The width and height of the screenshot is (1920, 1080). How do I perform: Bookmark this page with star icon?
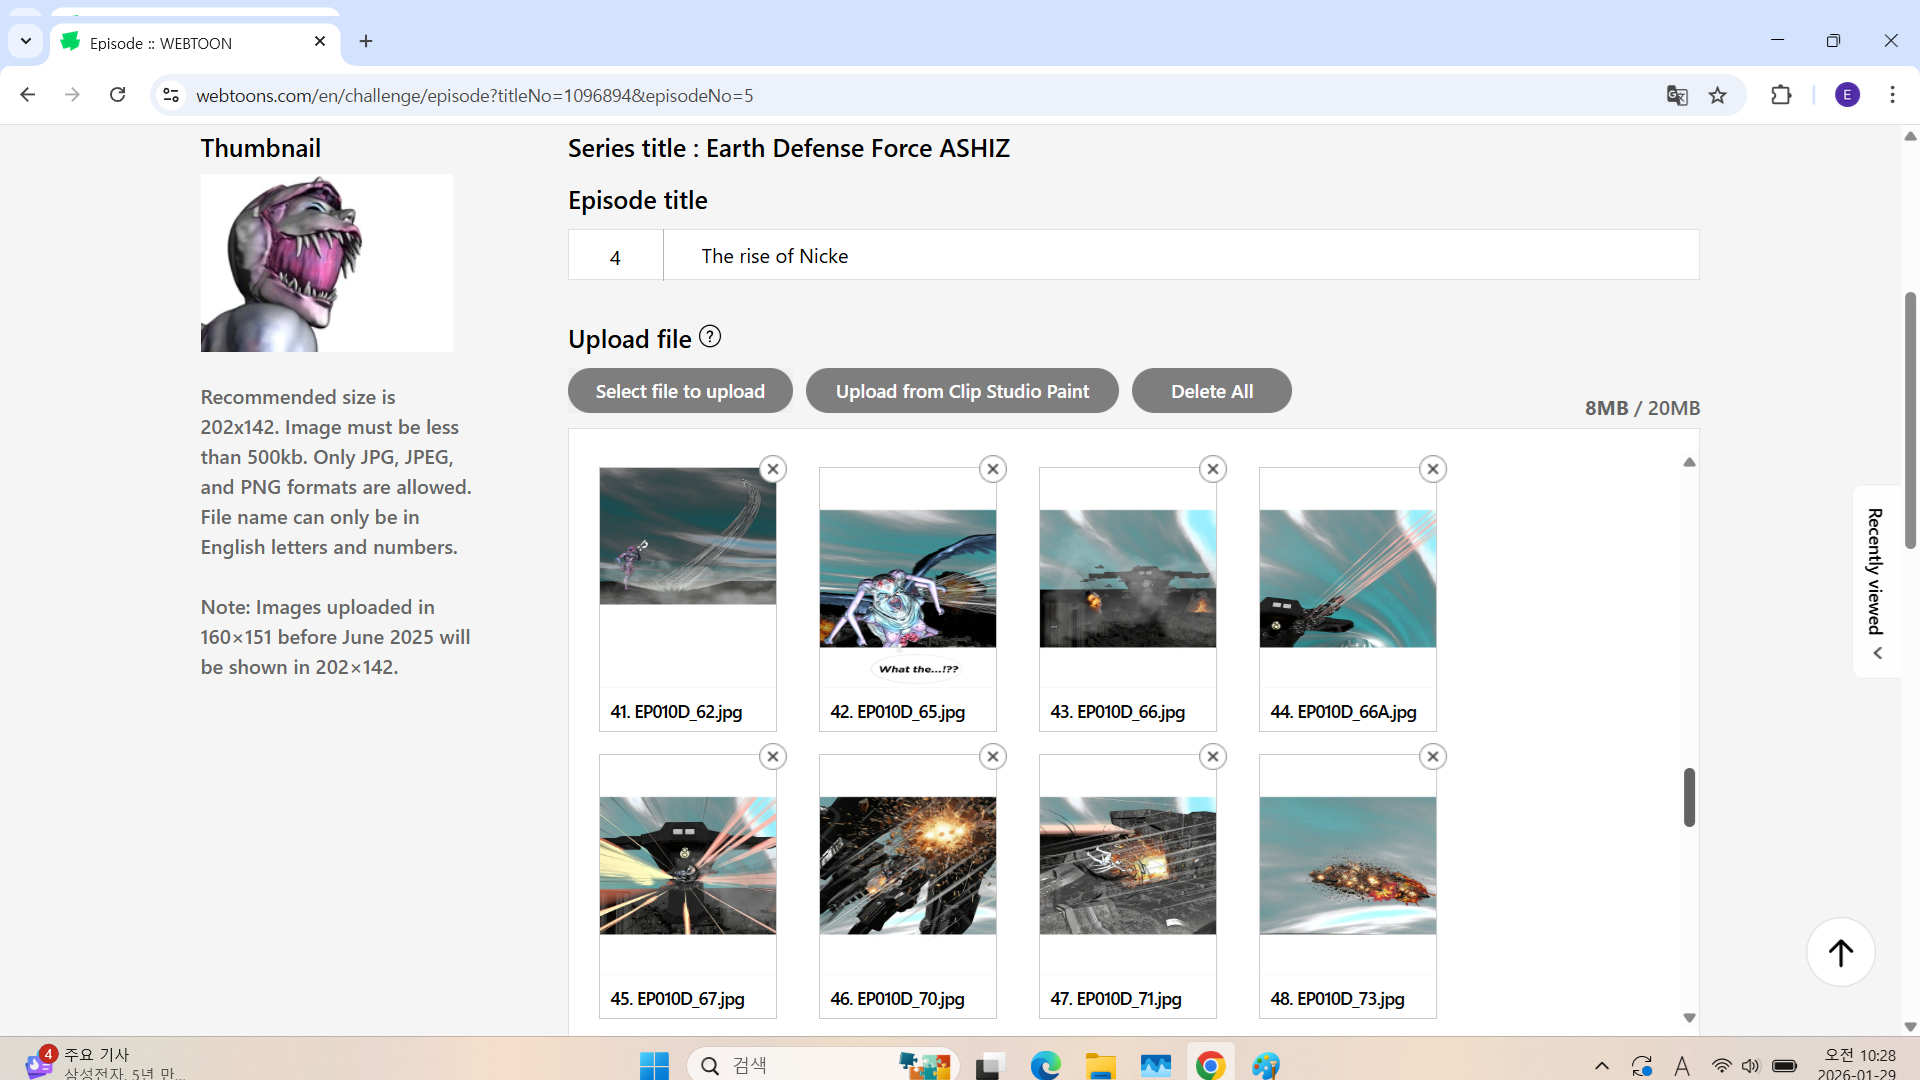pyautogui.click(x=1718, y=95)
